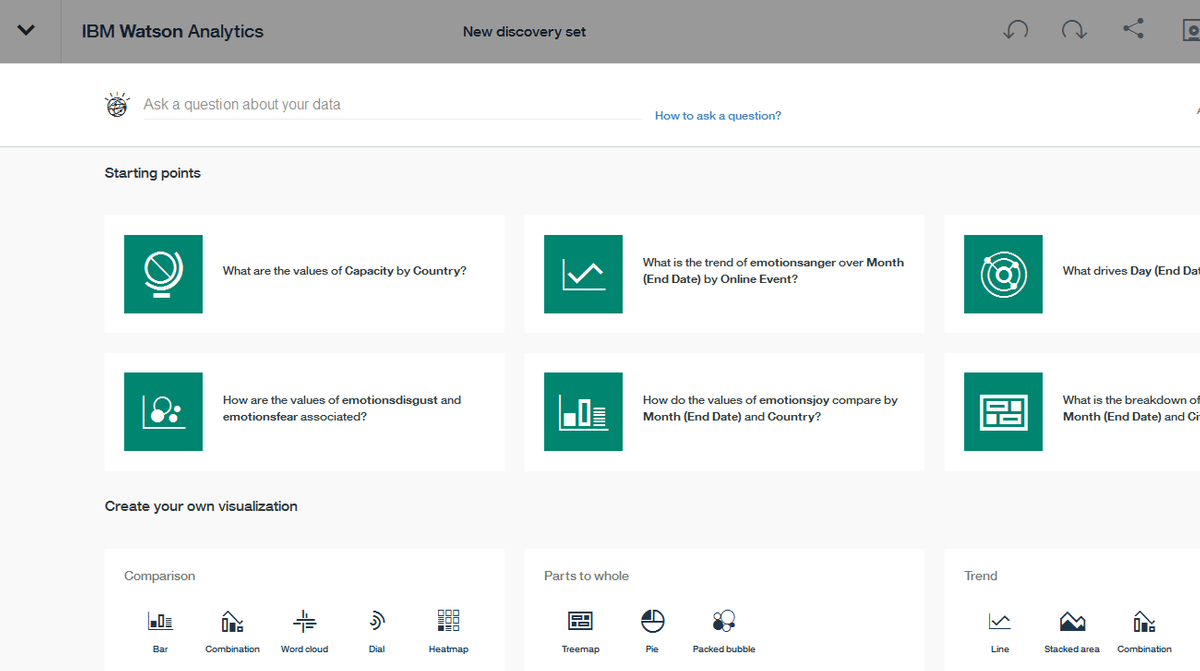Open the 'What drives Day' starting point text
The height and width of the screenshot is (671, 1200).
tap(1131, 271)
